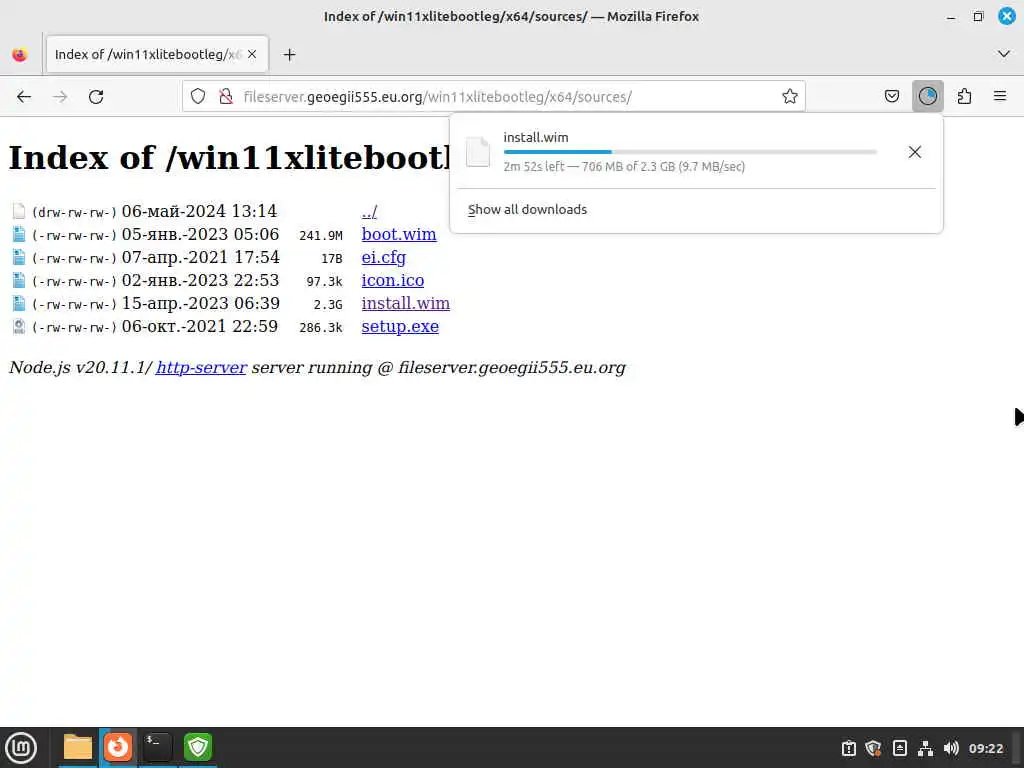Image resolution: width=1024 pixels, height=768 pixels.
Task: Follow the http-server link
Action: (200, 368)
